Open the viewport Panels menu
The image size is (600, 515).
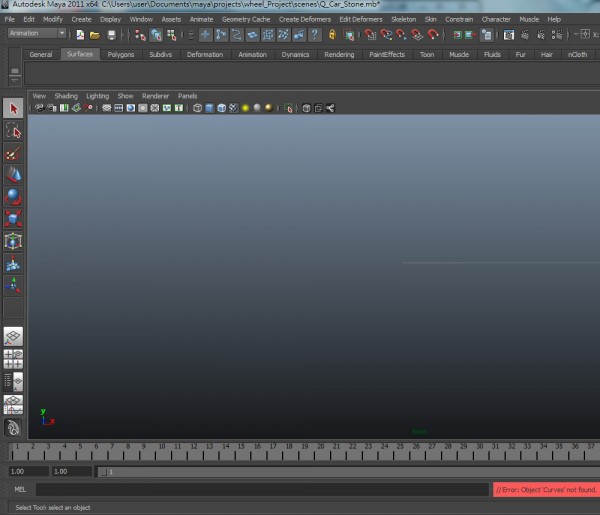coord(188,96)
